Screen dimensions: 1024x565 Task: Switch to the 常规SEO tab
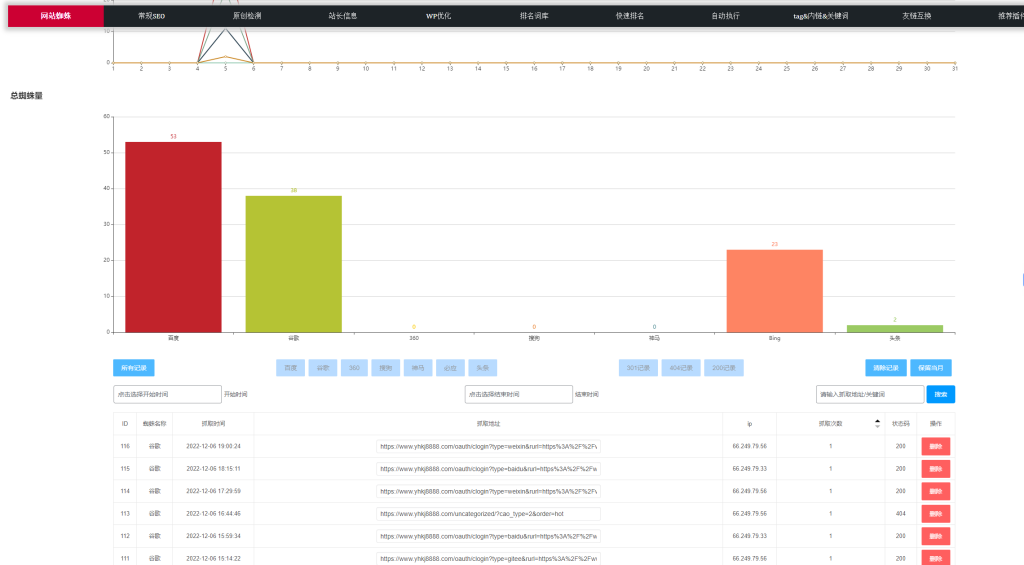point(152,16)
